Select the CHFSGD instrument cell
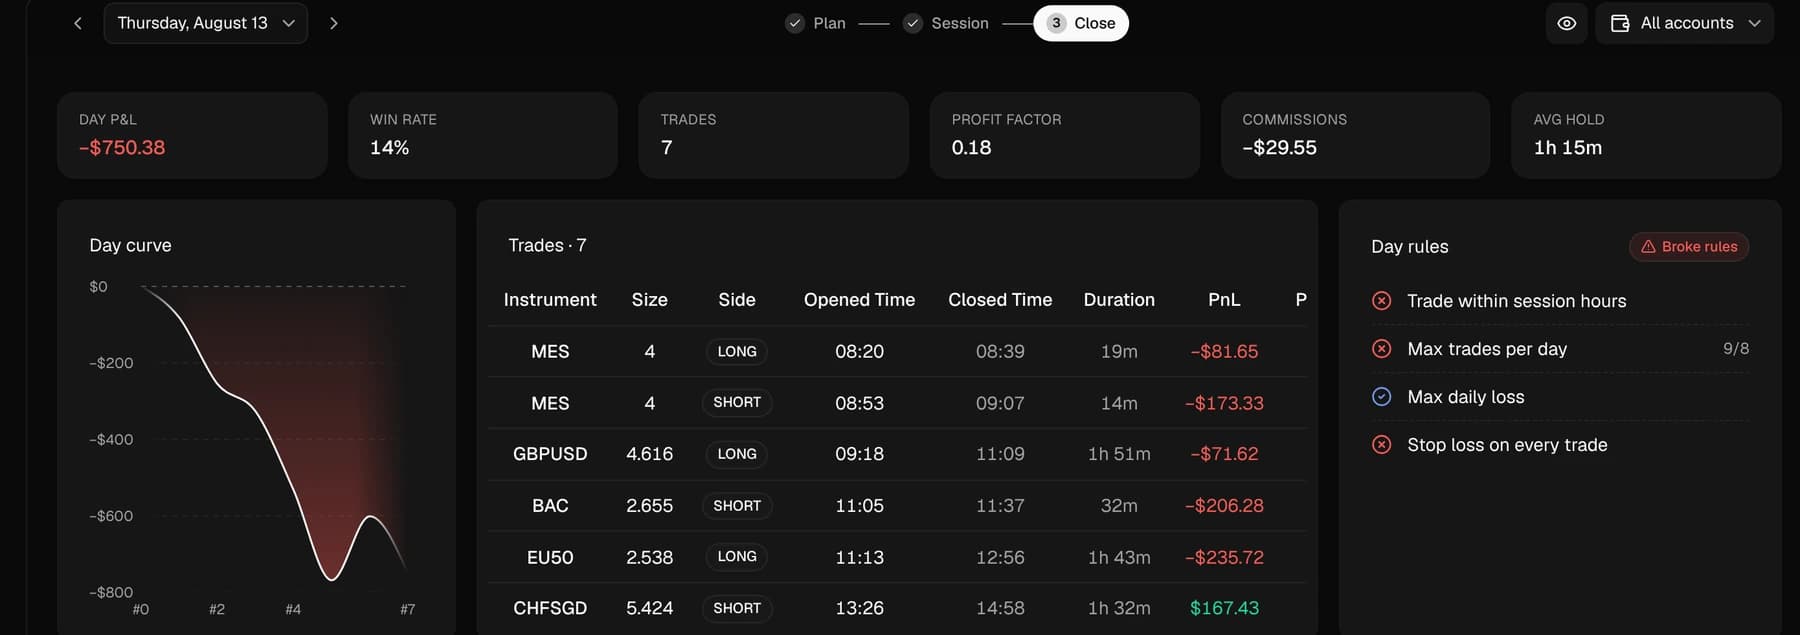Viewport: 1800px width, 635px height. click(550, 608)
